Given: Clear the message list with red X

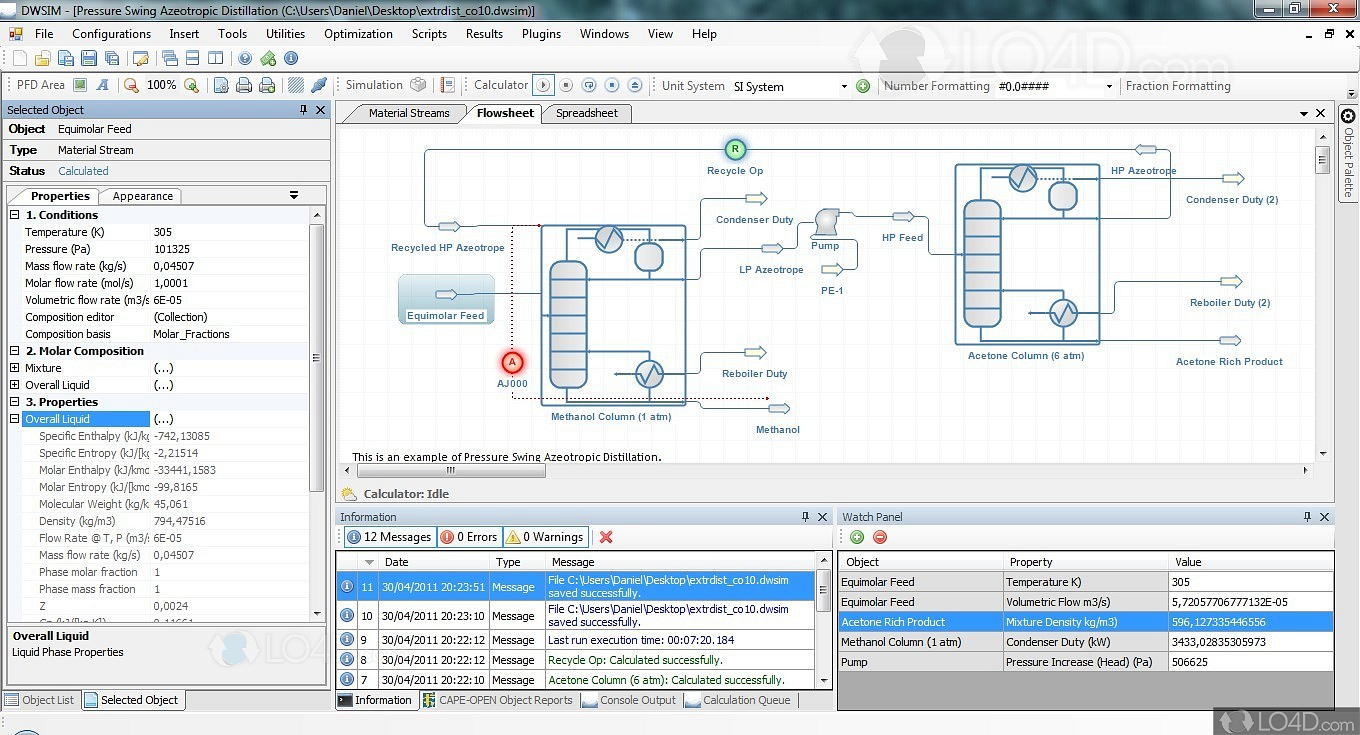Looking at the screenshot, I should [x=606, y=537].
